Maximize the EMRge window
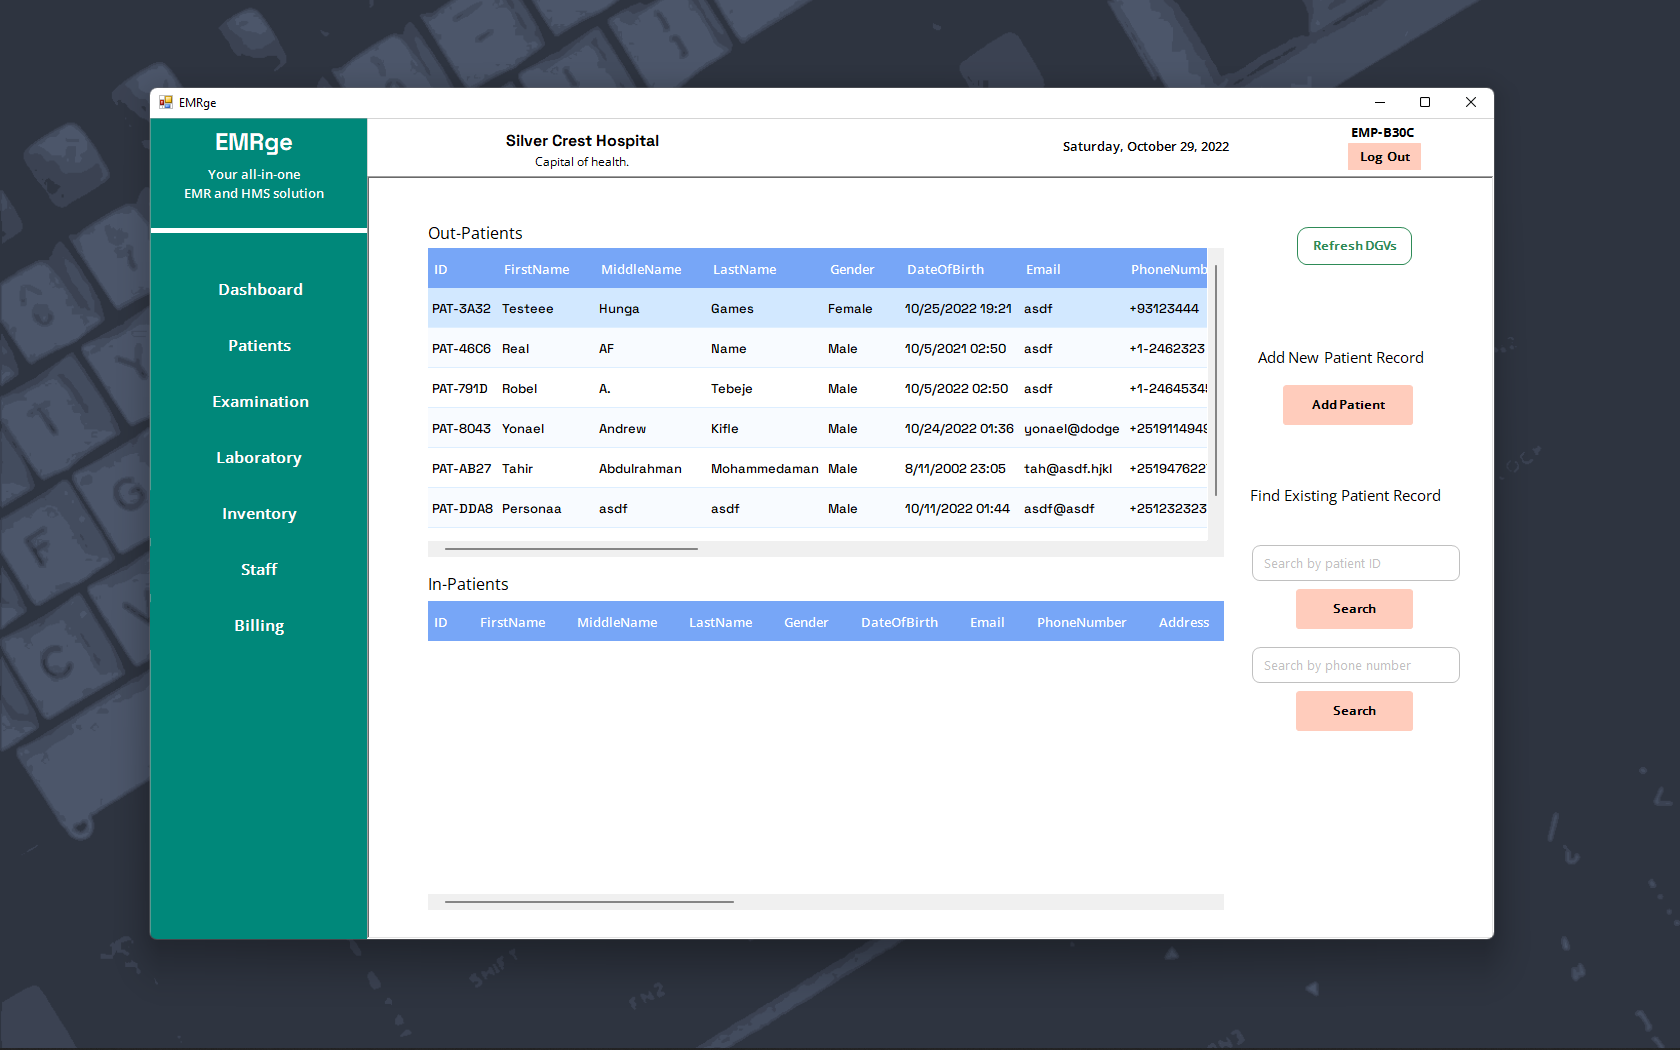This screenshot has height=1050, width=1680. click(x=1425, y=102)
